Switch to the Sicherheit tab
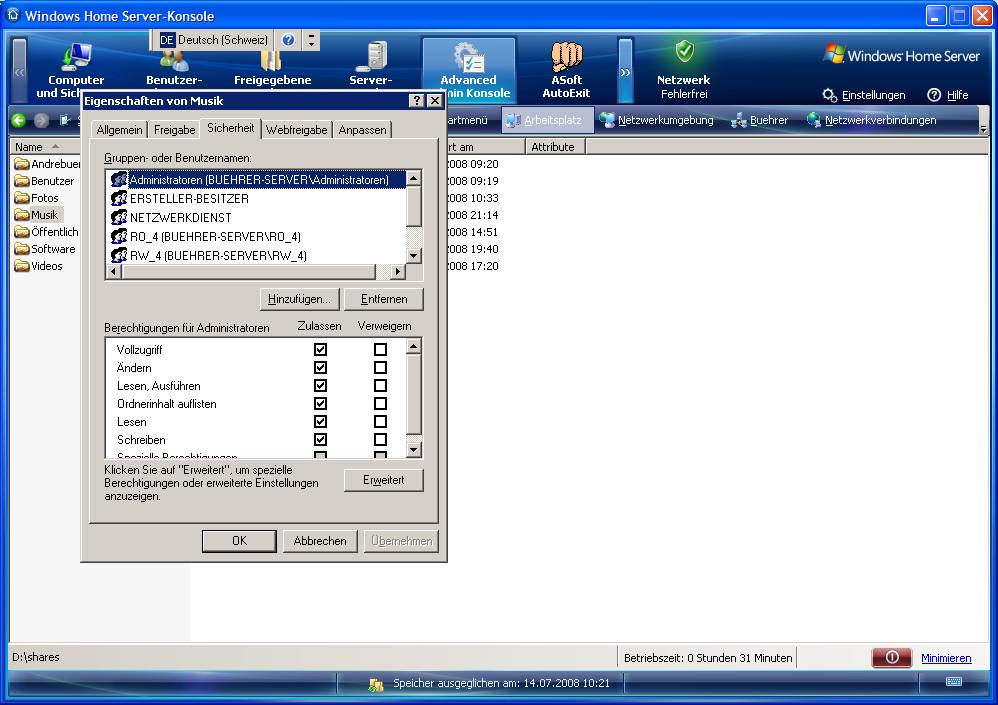Screen dimensions: 998x705 (x=230, y=128)
